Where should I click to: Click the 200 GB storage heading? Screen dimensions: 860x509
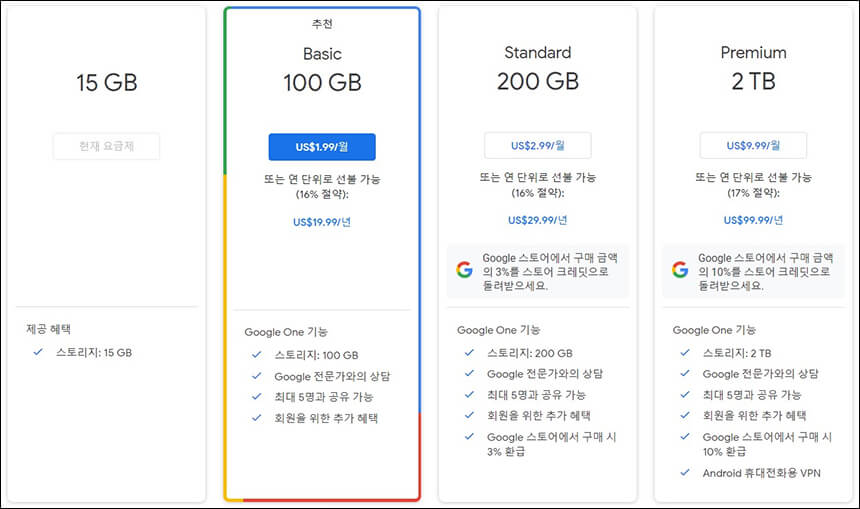pos(538,81)
